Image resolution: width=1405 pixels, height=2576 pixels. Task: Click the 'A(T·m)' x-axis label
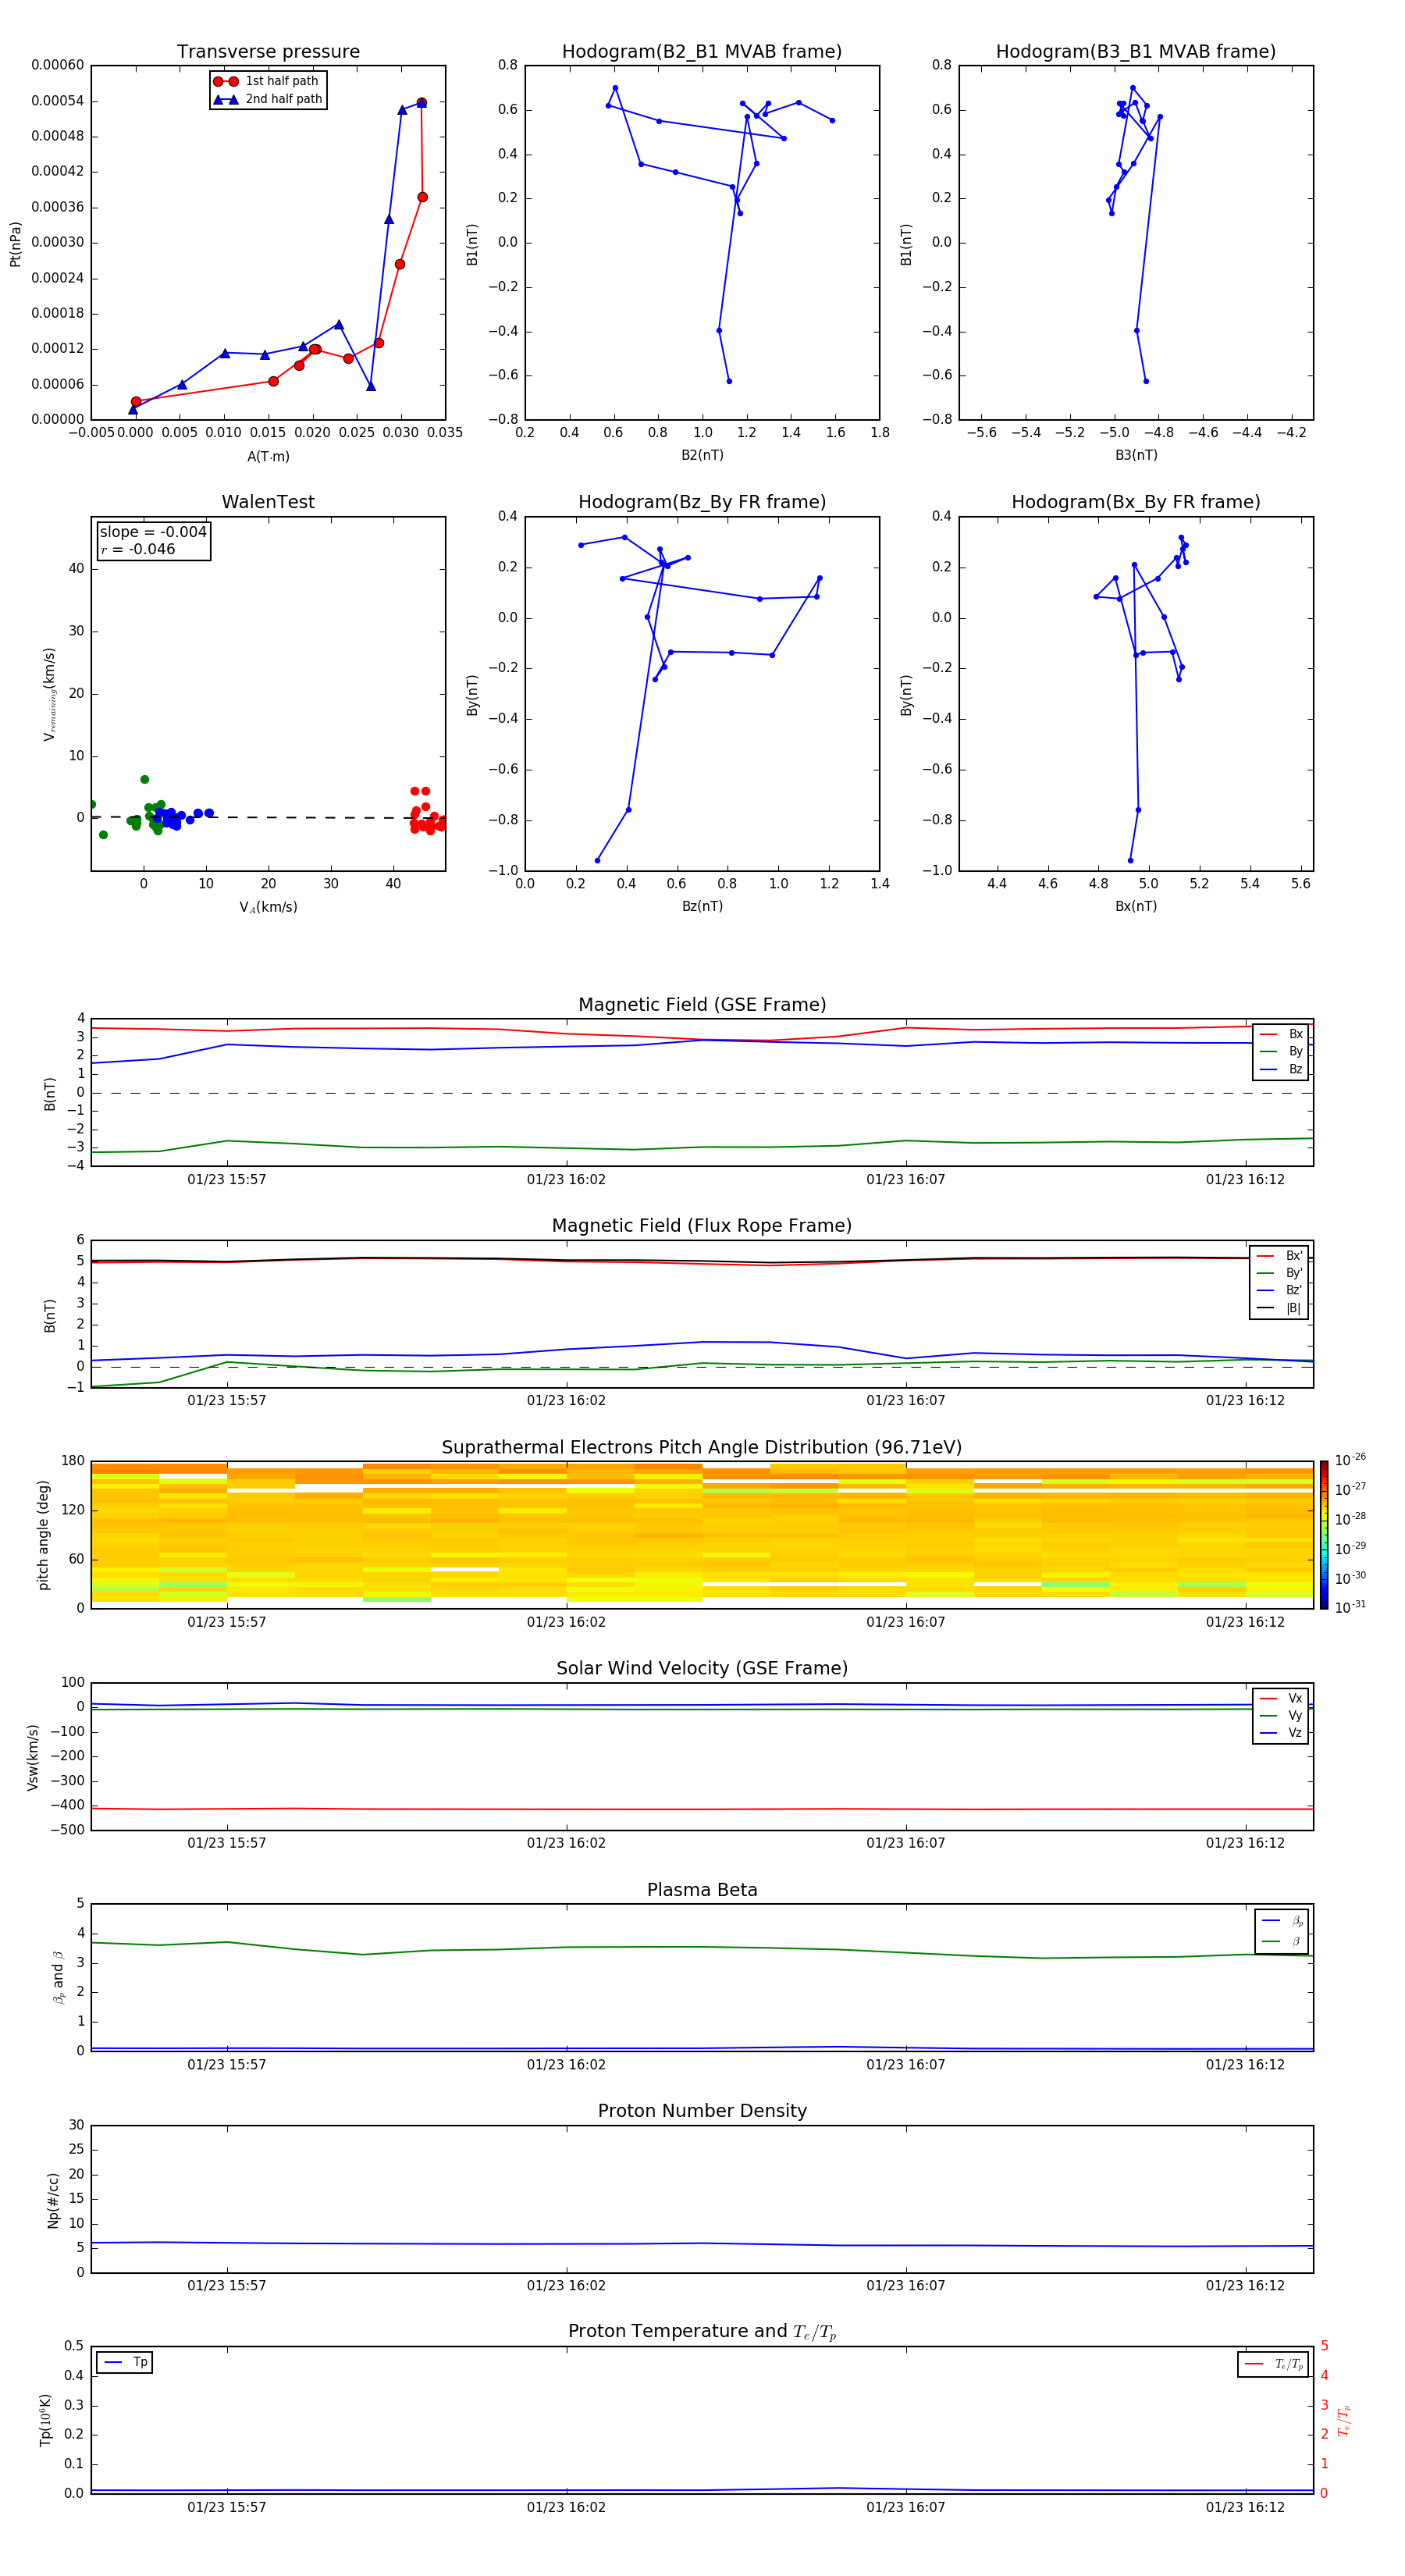click(268, 457)
